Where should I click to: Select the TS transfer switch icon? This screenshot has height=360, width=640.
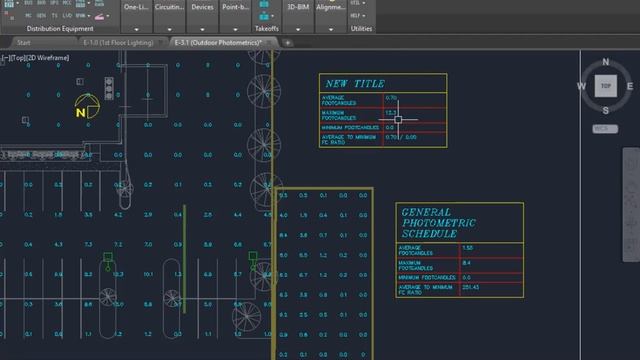tap(54, 16)
